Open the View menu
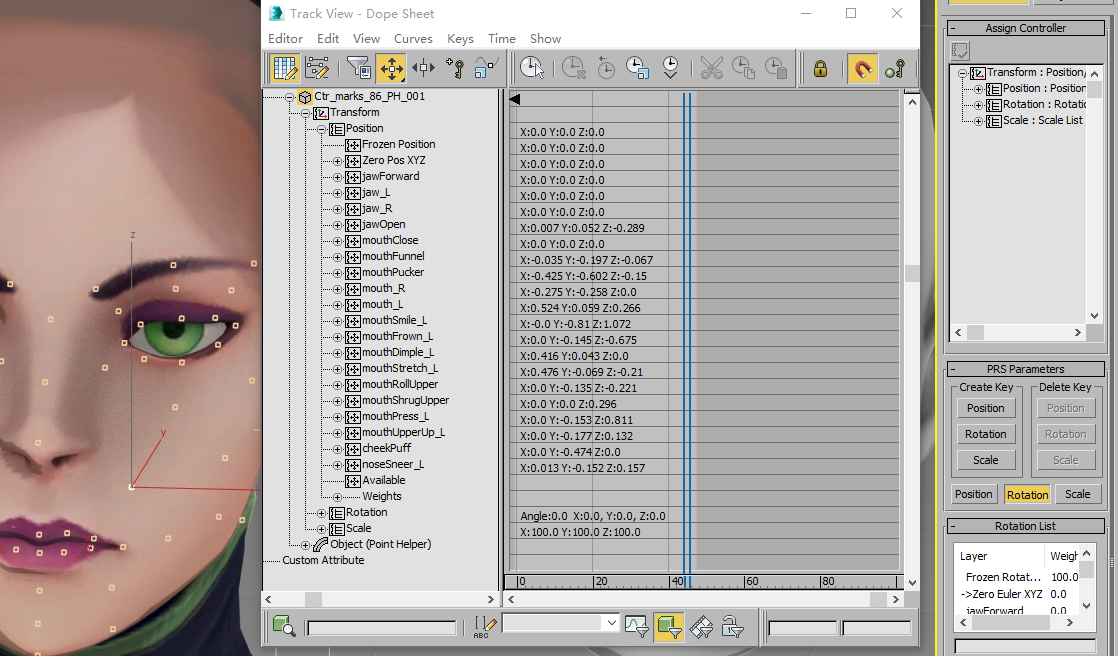This screenshot has width=1118, height=656. click(366, 39)
